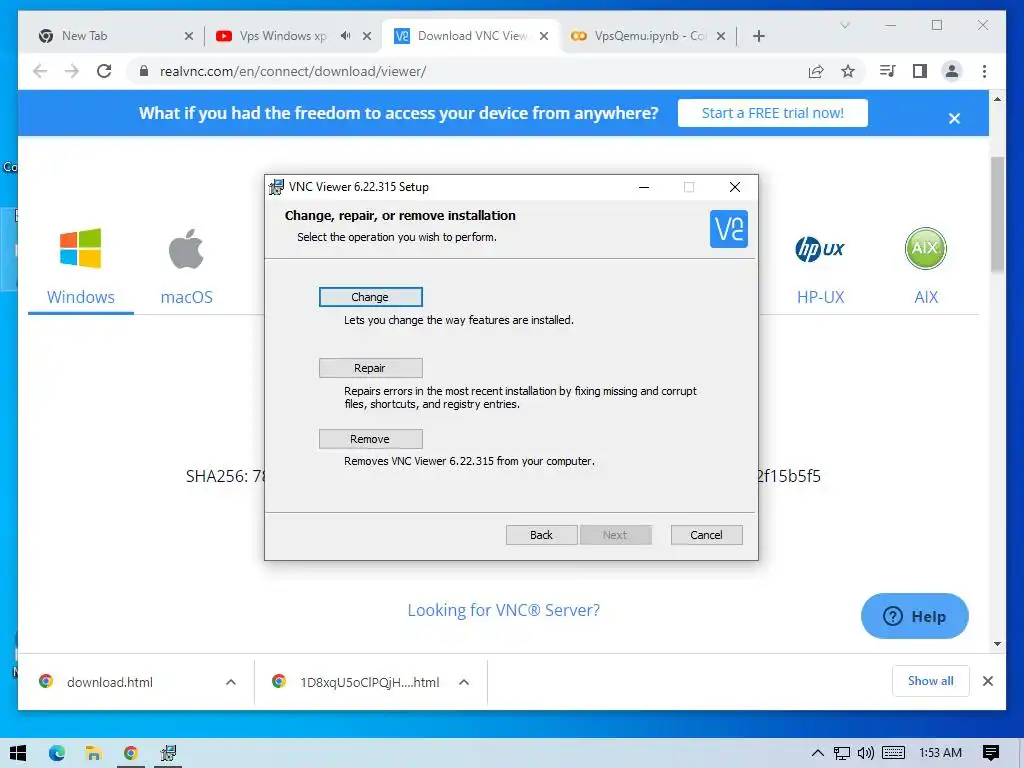Expand download.html options chevron
Screen dimensions: 1024x768
coord(231,682)
